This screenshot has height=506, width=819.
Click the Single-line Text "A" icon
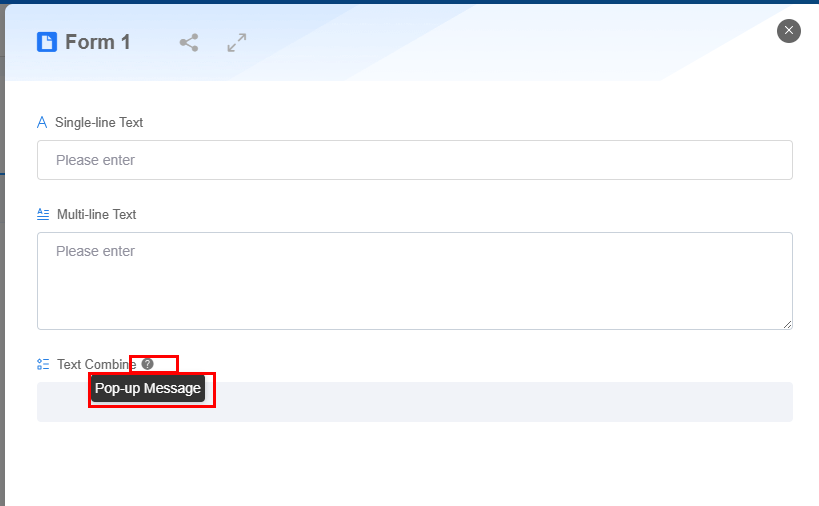[x=42, y=123]
